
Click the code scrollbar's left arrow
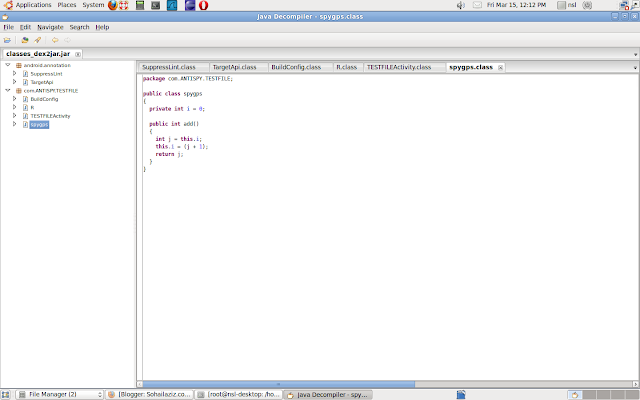pyautogui.click(x=140, y=384)
